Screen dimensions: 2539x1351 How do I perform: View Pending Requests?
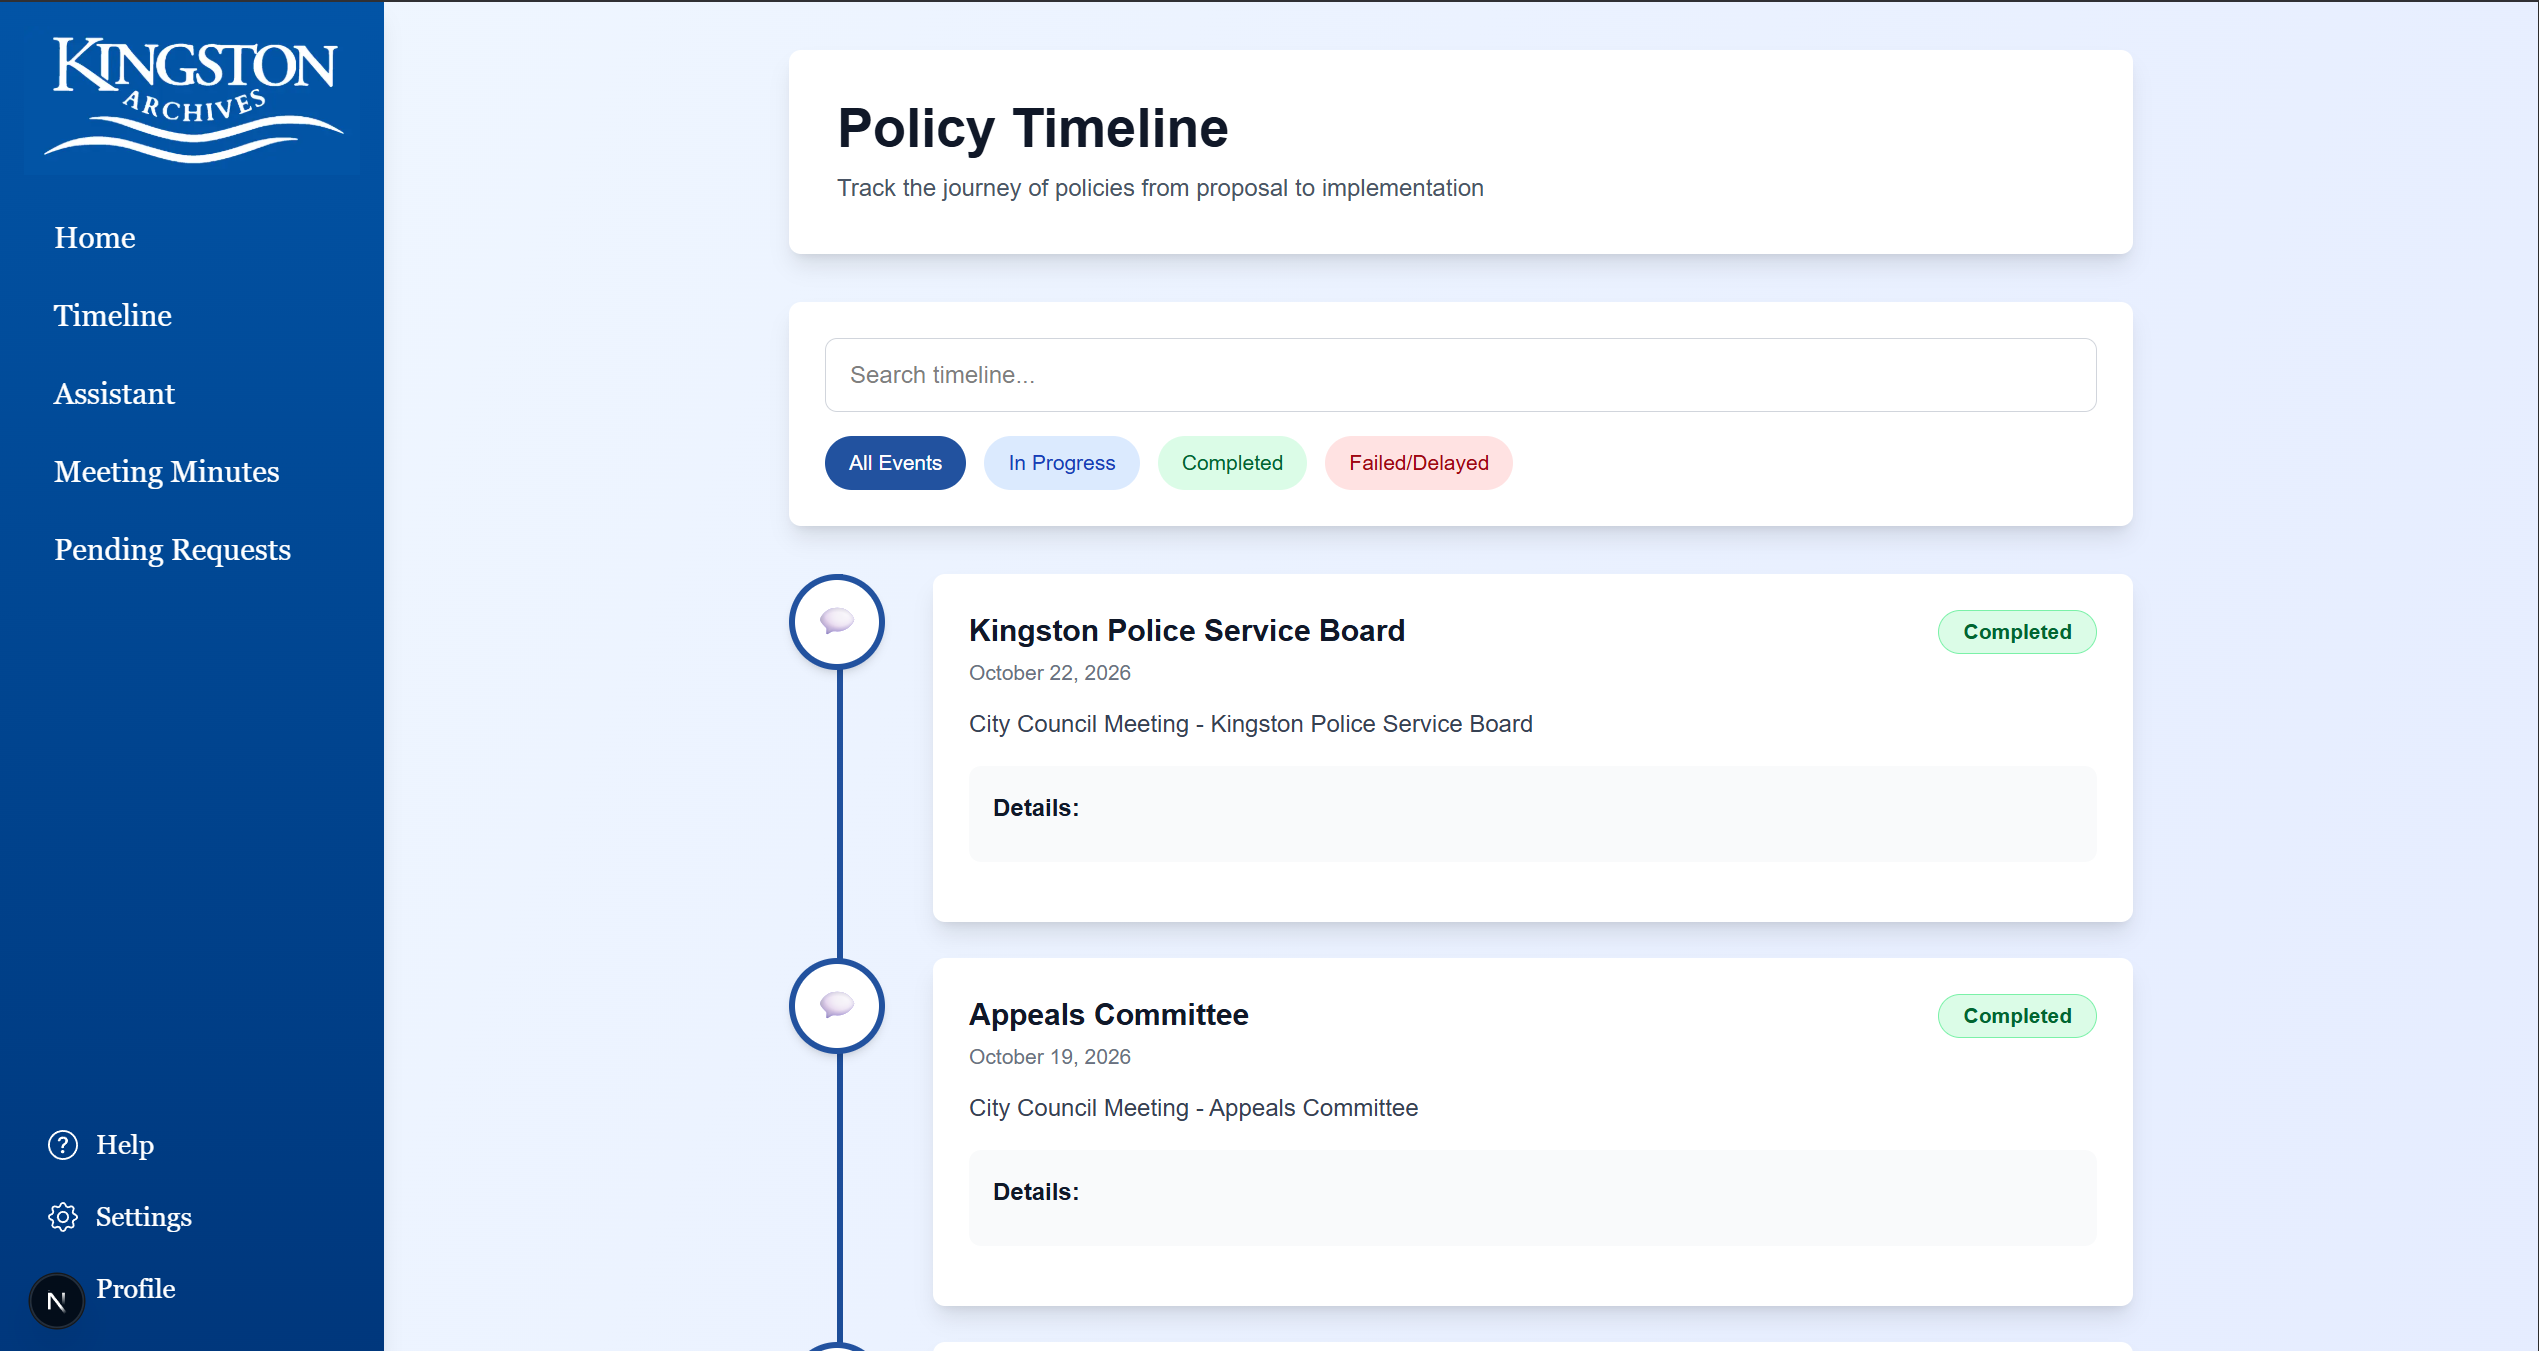pyautogui.click(x=172, y=550)
